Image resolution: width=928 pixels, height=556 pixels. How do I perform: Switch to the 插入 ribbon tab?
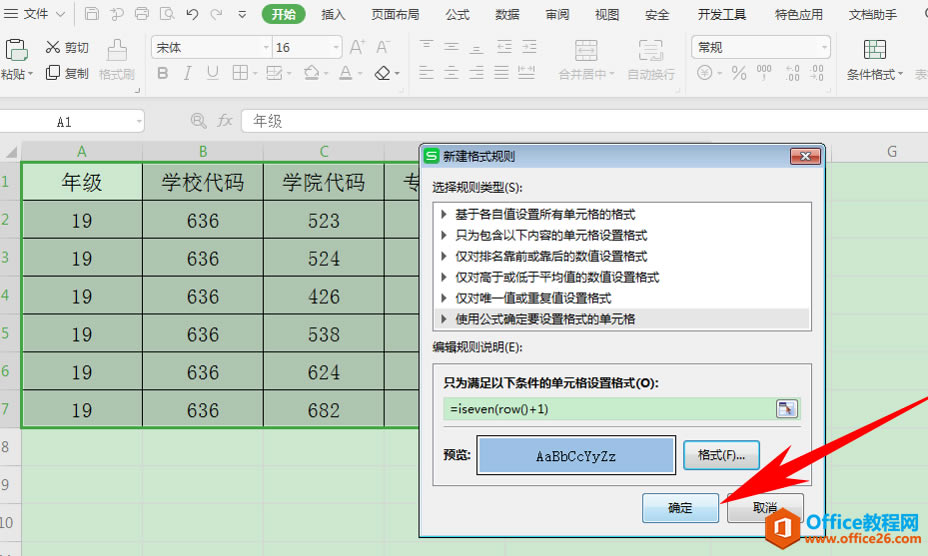tap(333, 14)
